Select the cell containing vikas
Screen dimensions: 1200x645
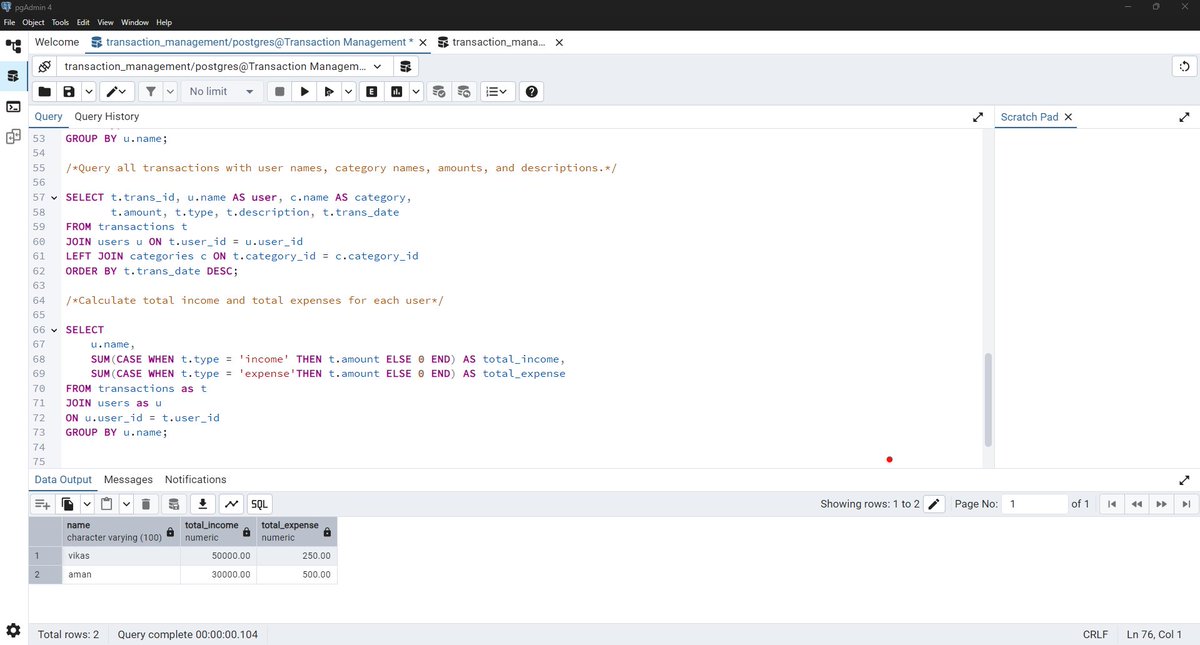pyautogui.click(x=121, y=556)
